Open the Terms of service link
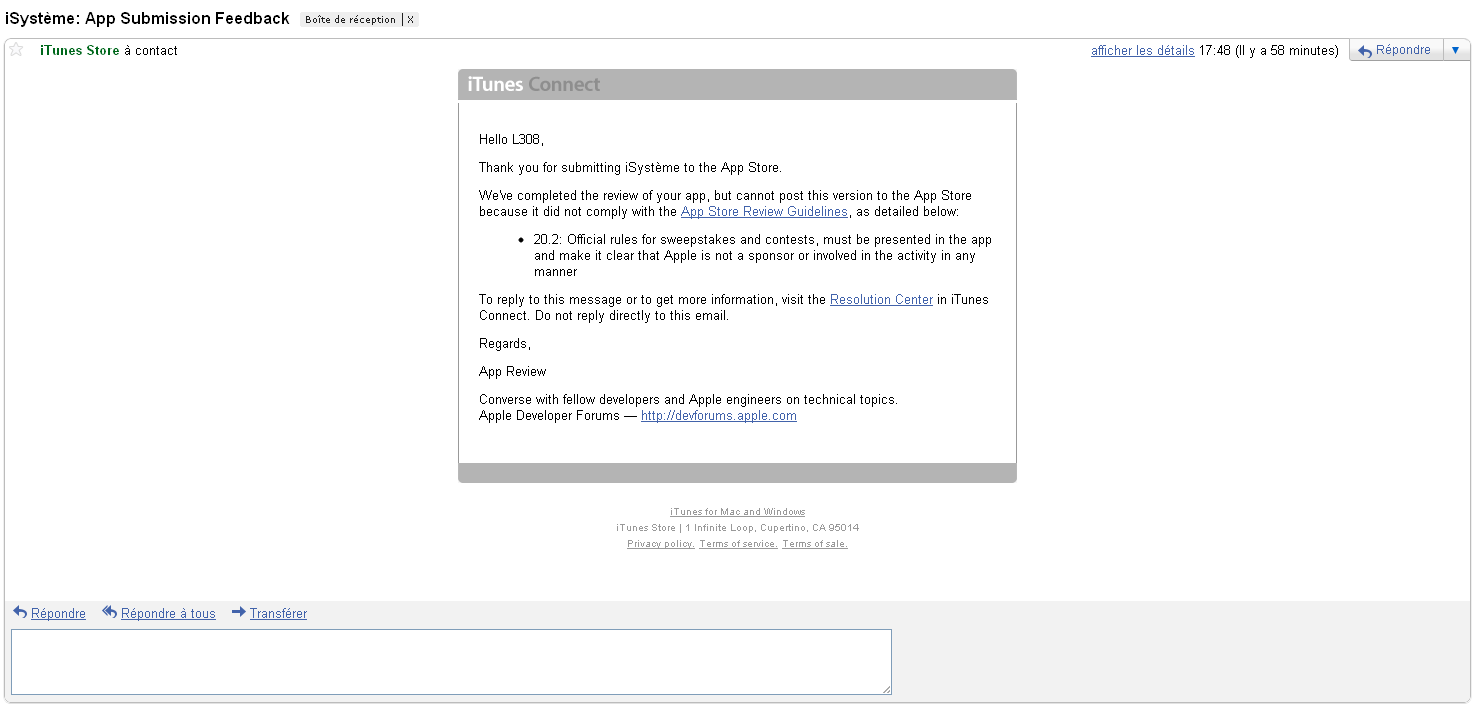The height and width of the screenshot is (711, 1477). [738, 544]
